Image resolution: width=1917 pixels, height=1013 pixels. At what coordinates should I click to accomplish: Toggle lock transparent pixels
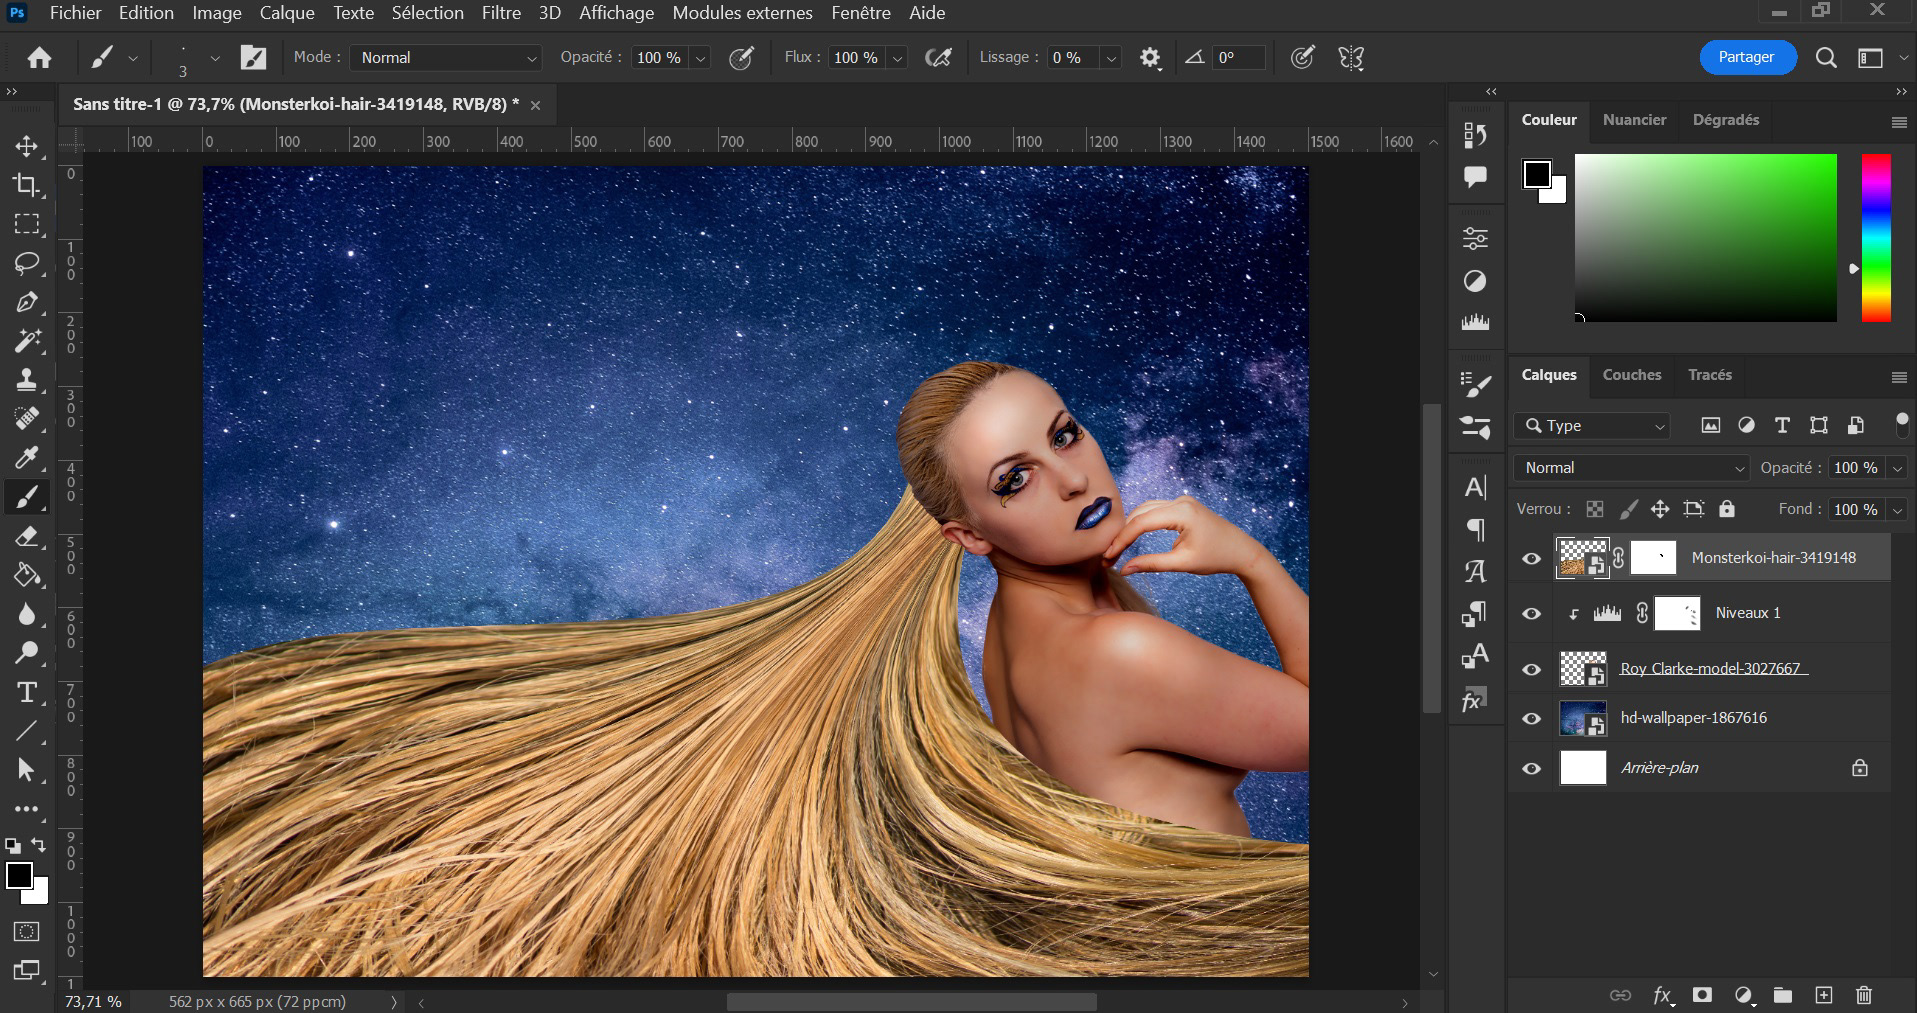pos(1595,509)
